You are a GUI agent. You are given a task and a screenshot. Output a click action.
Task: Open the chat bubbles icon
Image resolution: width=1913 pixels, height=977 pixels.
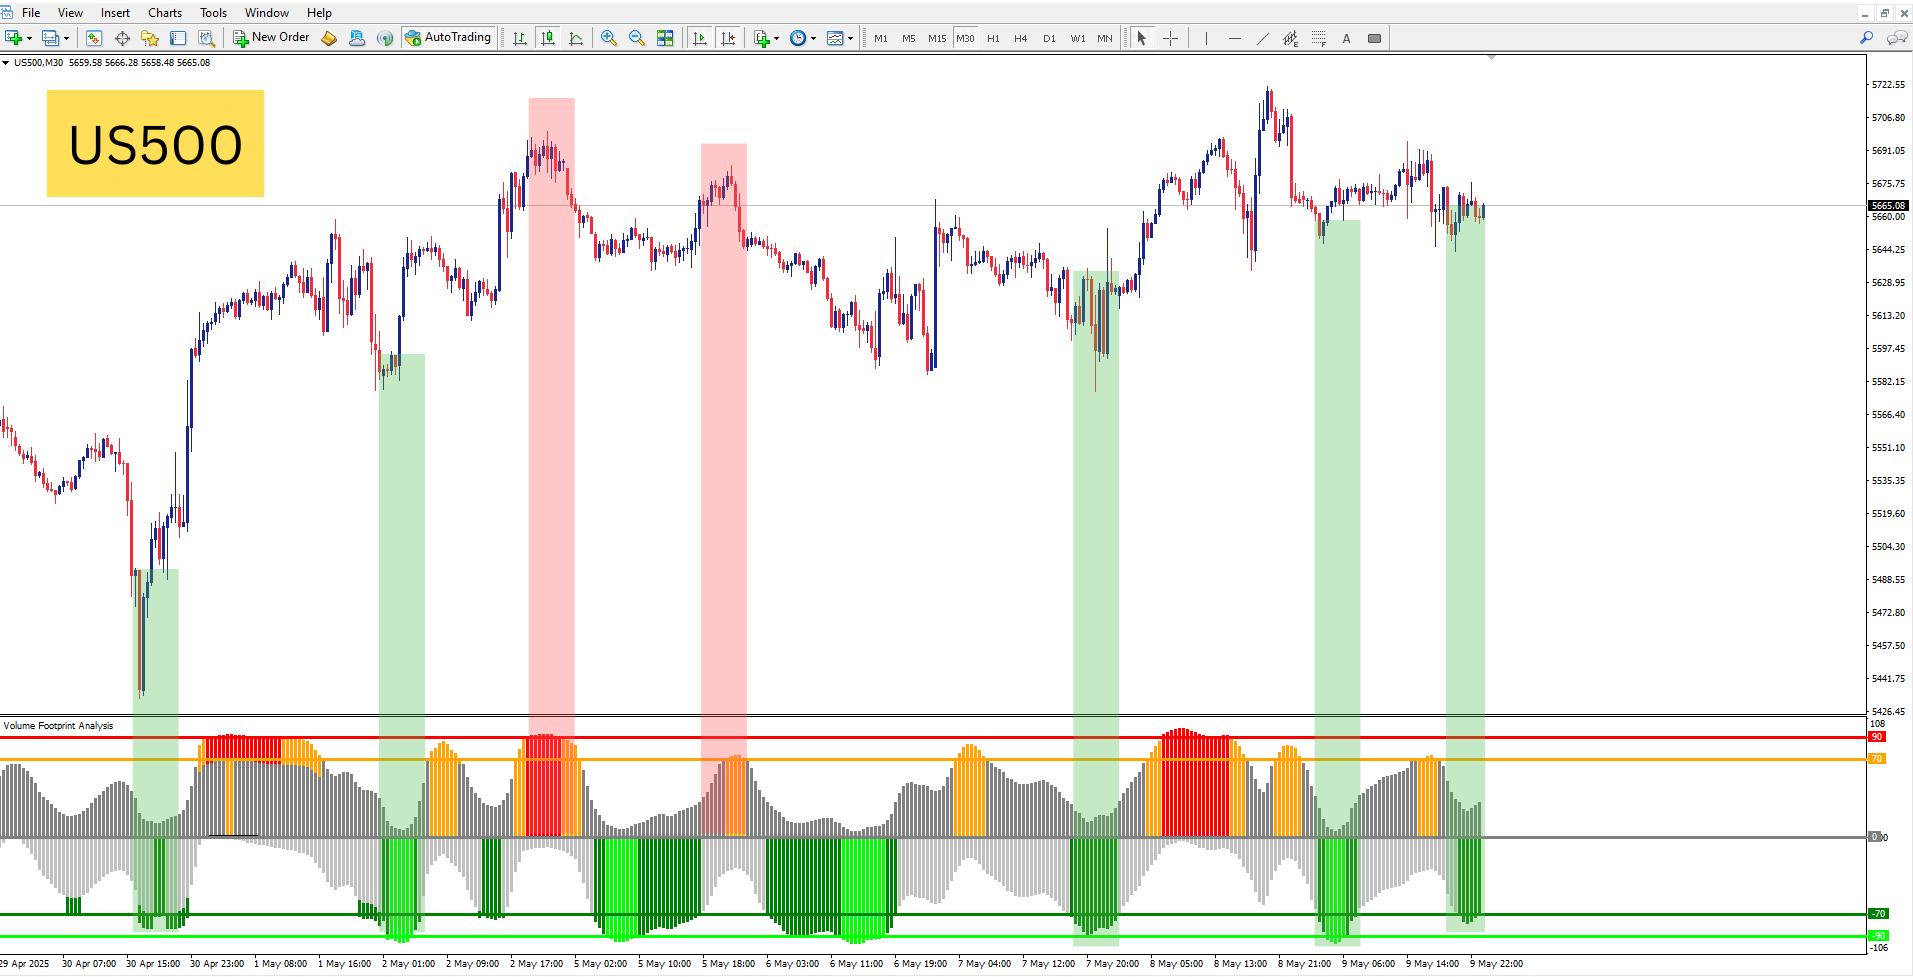[x=1896, y=38]
